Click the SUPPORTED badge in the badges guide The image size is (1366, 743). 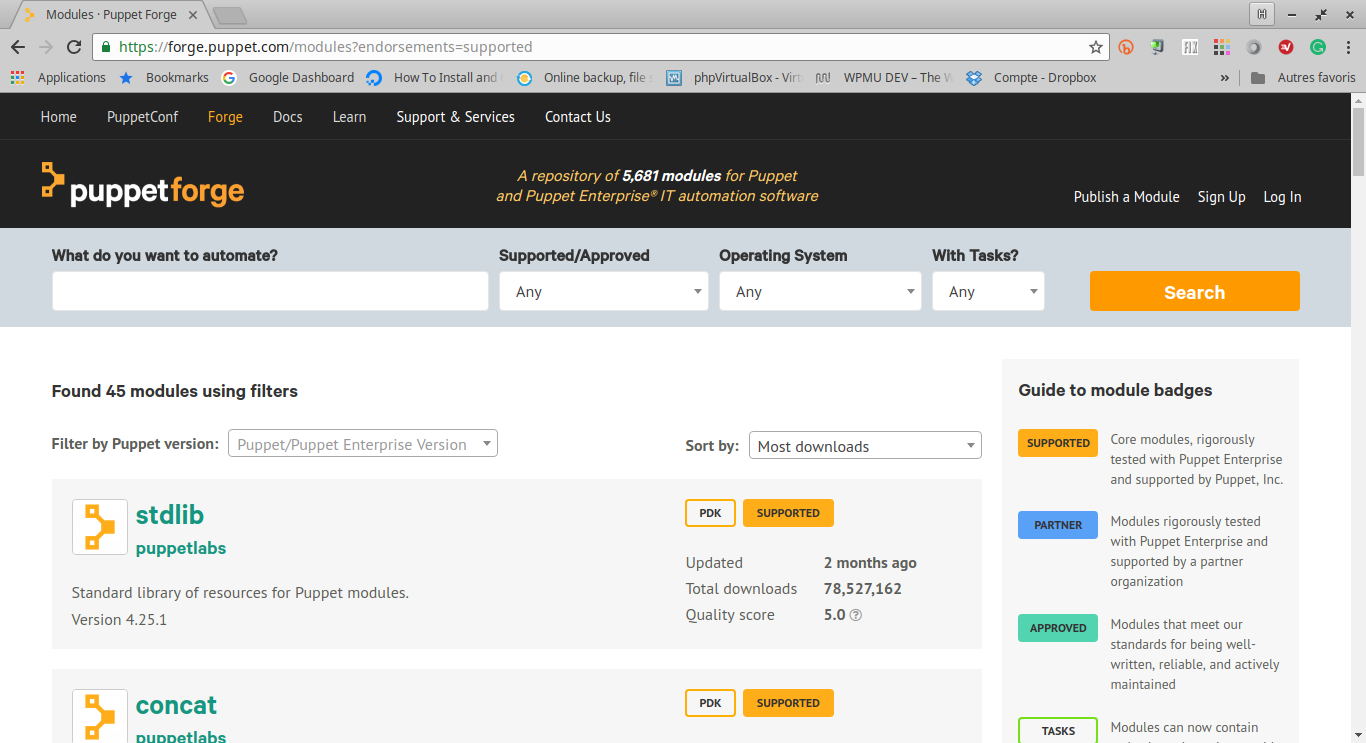[1058, 443]
